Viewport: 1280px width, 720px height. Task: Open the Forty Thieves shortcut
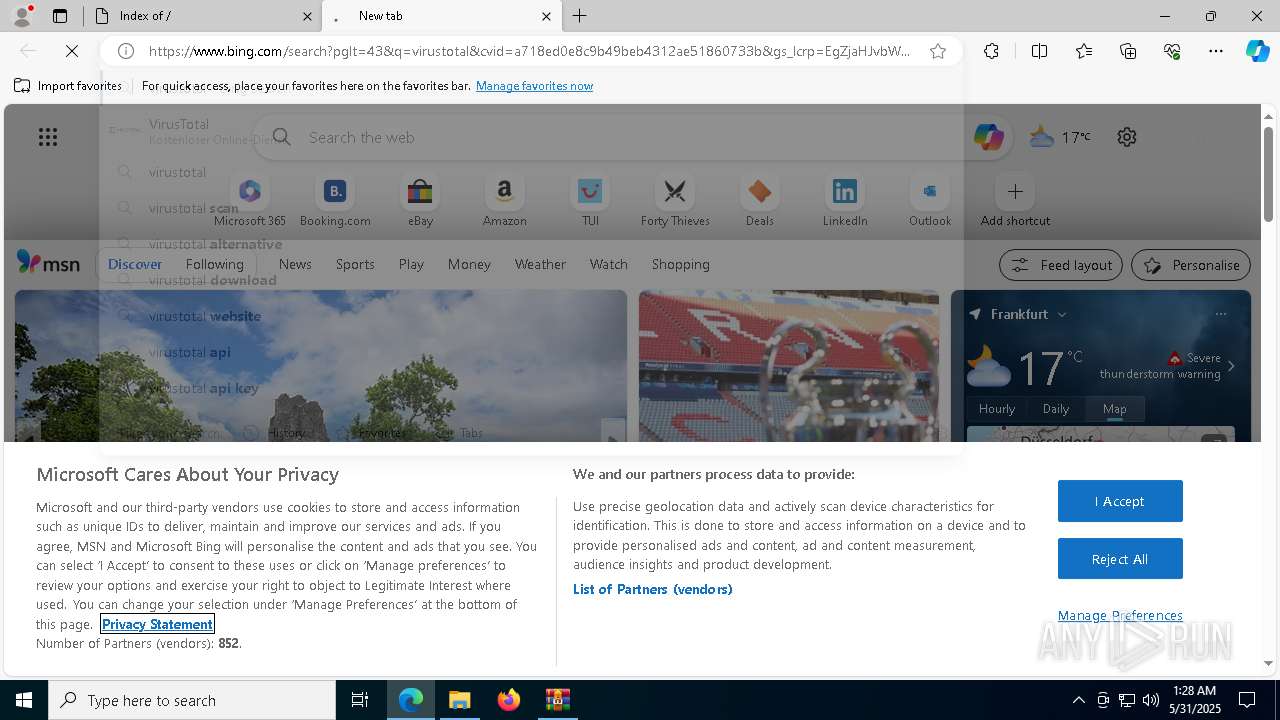675,201
